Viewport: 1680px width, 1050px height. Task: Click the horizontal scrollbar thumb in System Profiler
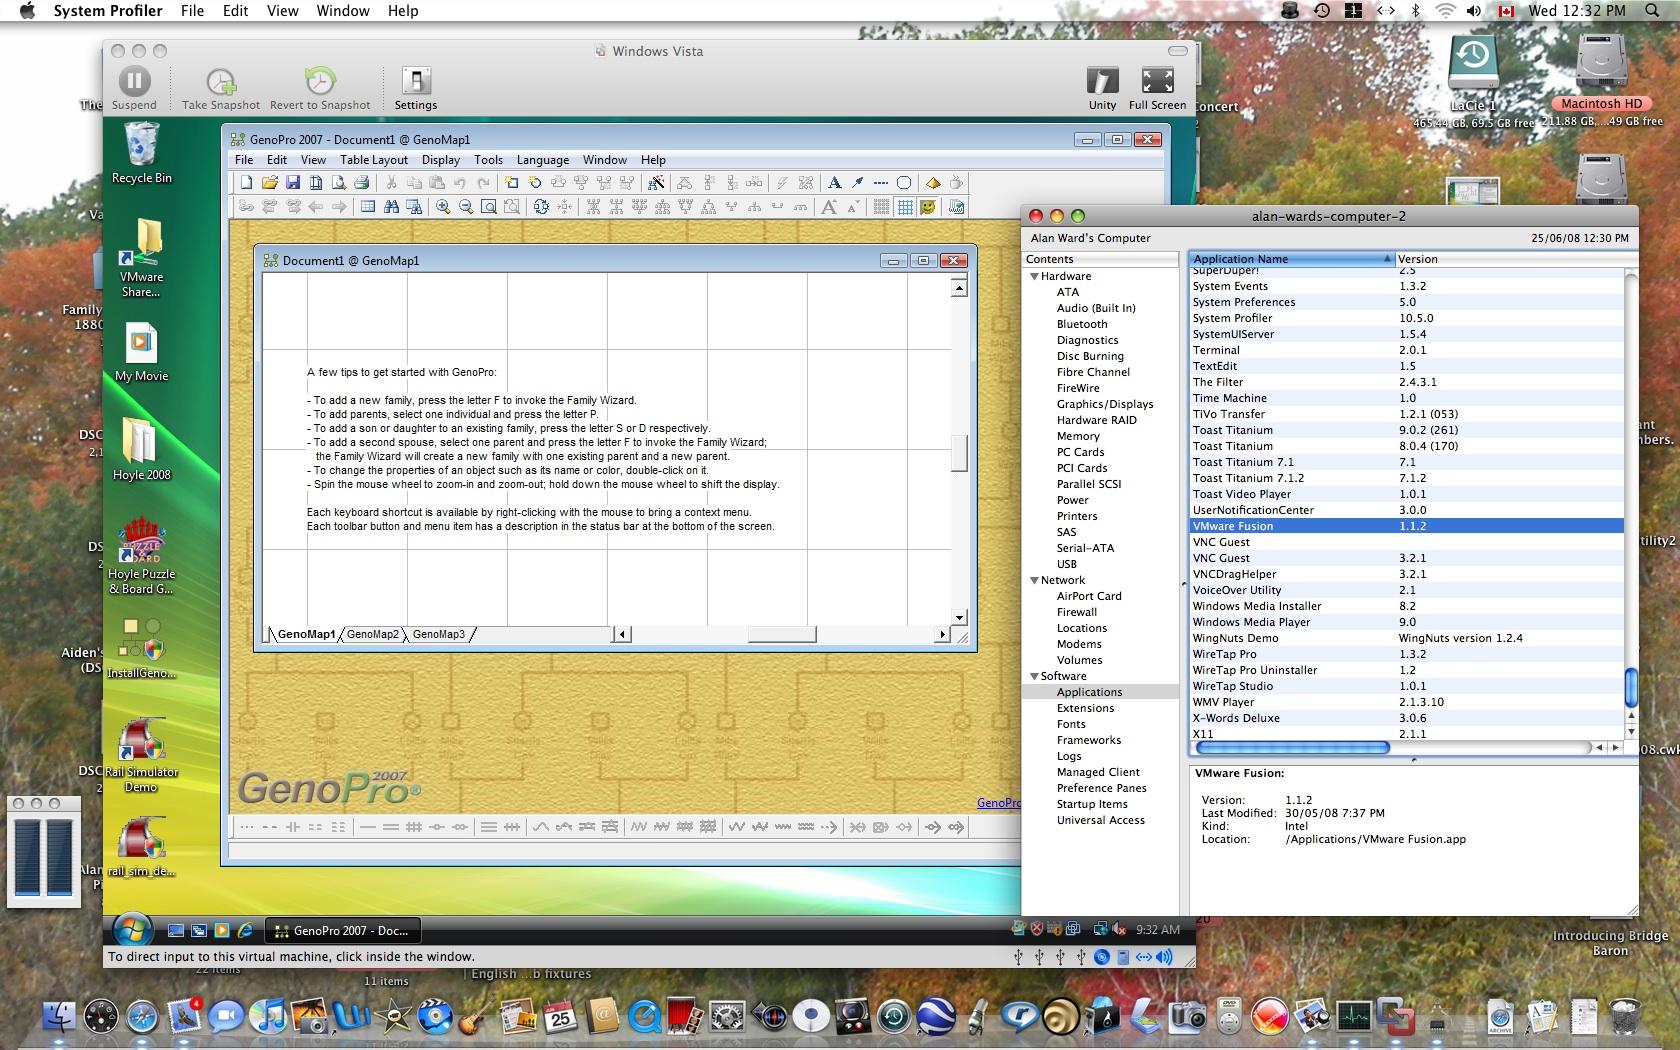click(1292, 748)
